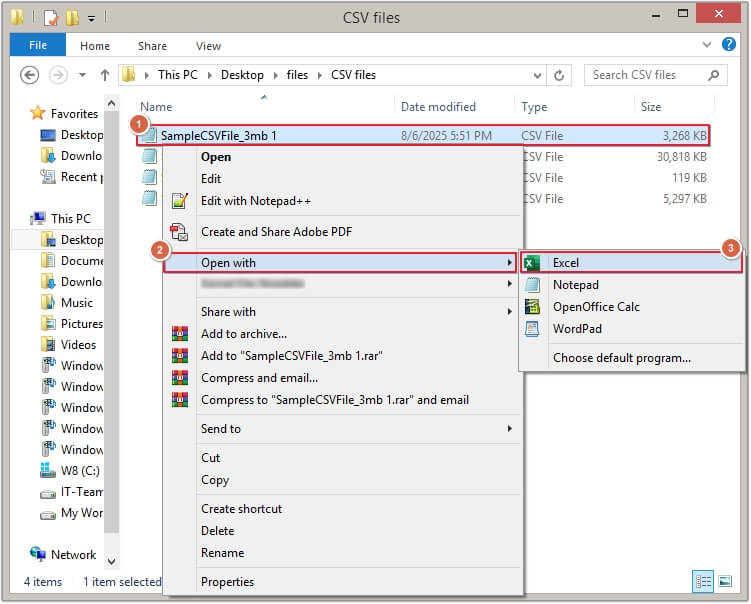The image size is (751, 604).
Task: Expand the Open with submenu arrow
Action: [510, 262]
